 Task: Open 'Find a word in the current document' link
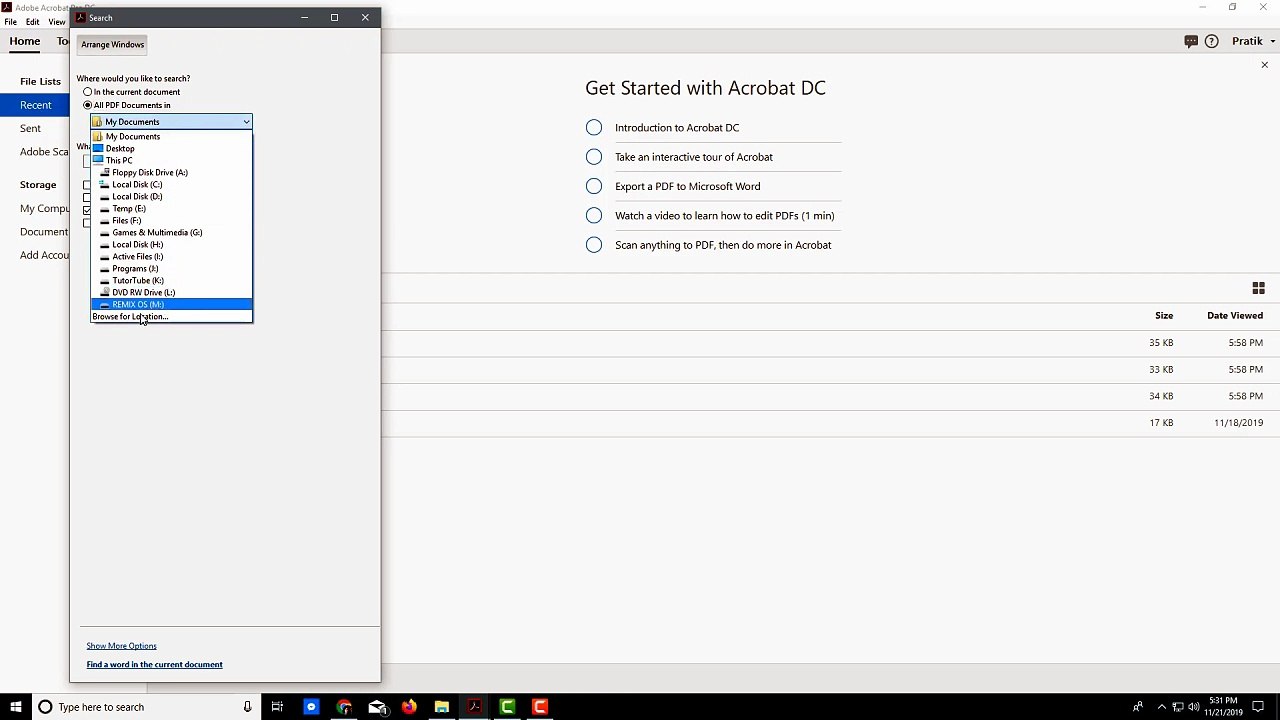(x=154, y=665)
